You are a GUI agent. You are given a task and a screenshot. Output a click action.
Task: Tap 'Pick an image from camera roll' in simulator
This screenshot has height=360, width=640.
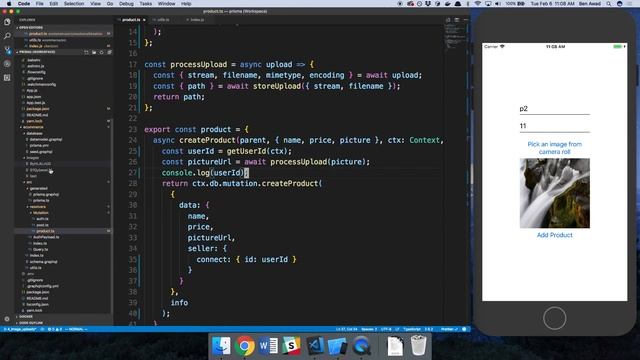click(554, 148)
